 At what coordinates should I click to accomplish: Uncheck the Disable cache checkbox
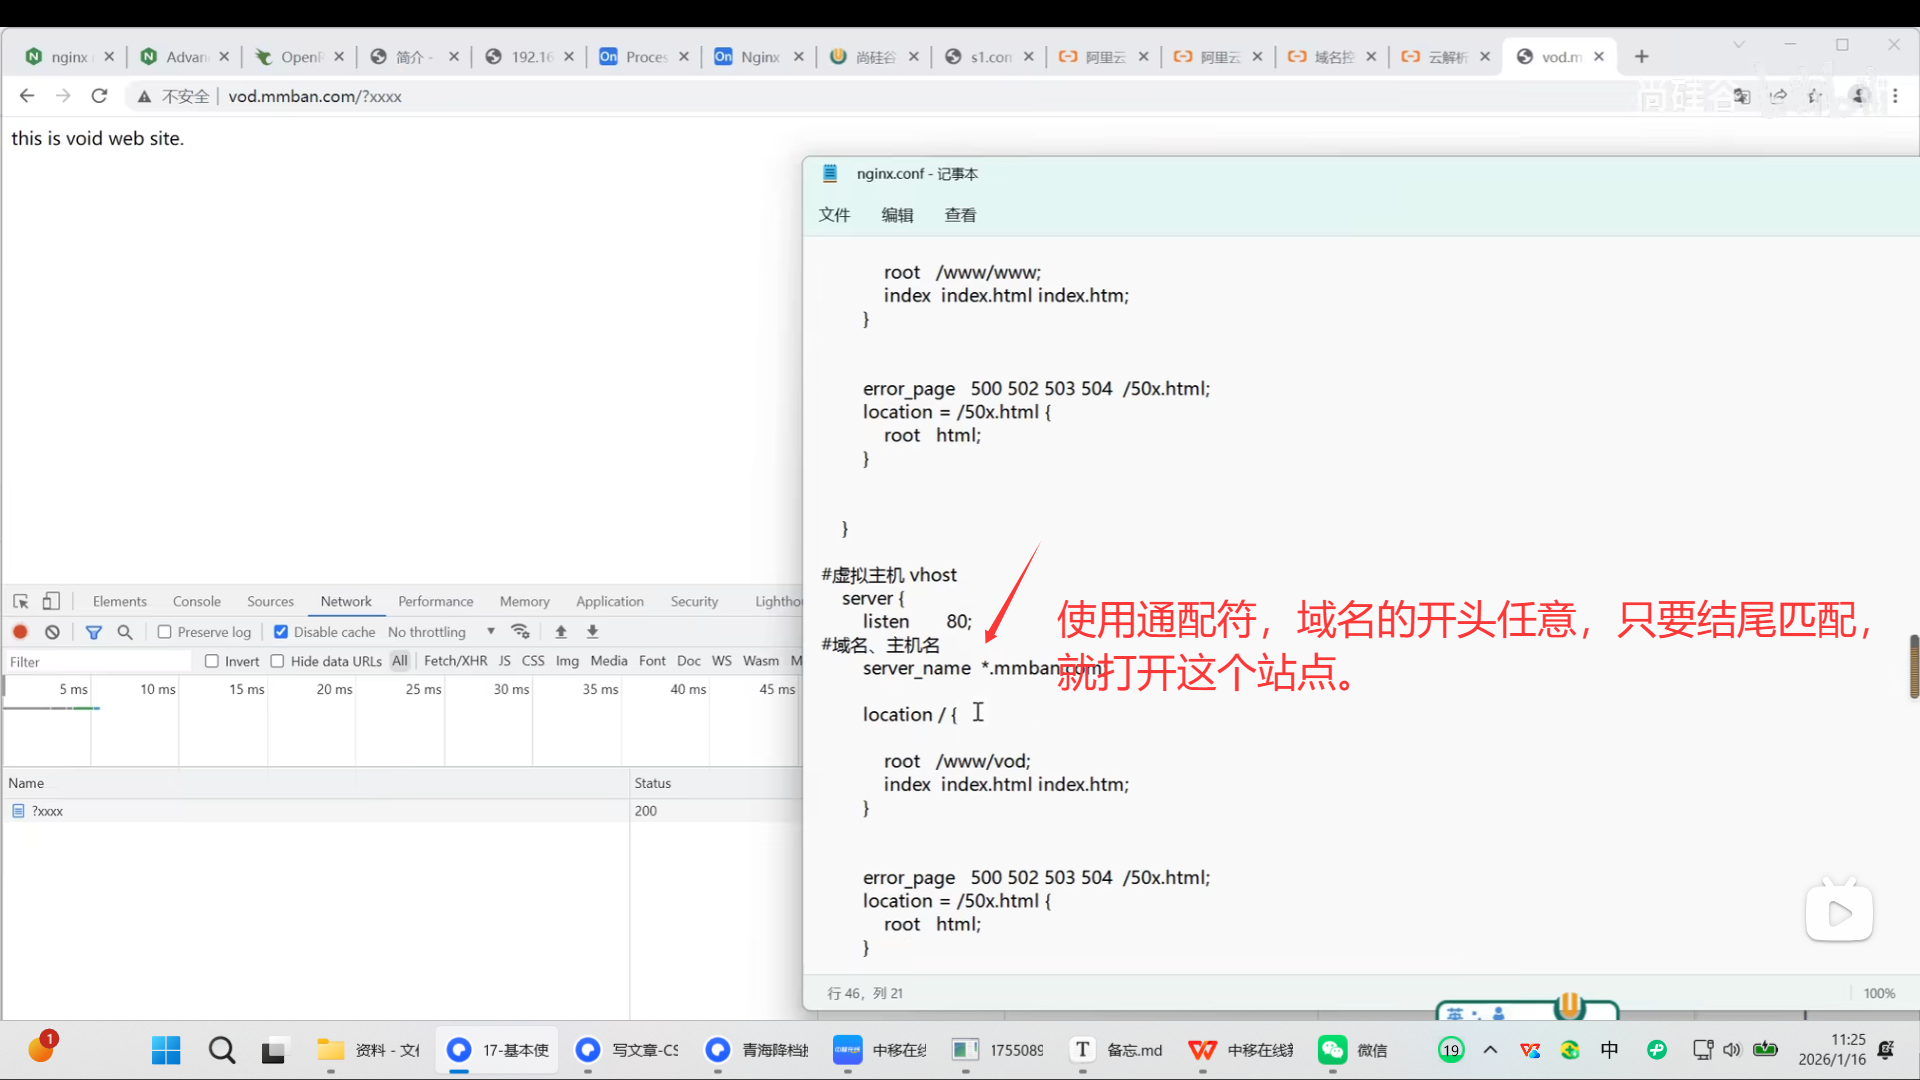point(281,632)
